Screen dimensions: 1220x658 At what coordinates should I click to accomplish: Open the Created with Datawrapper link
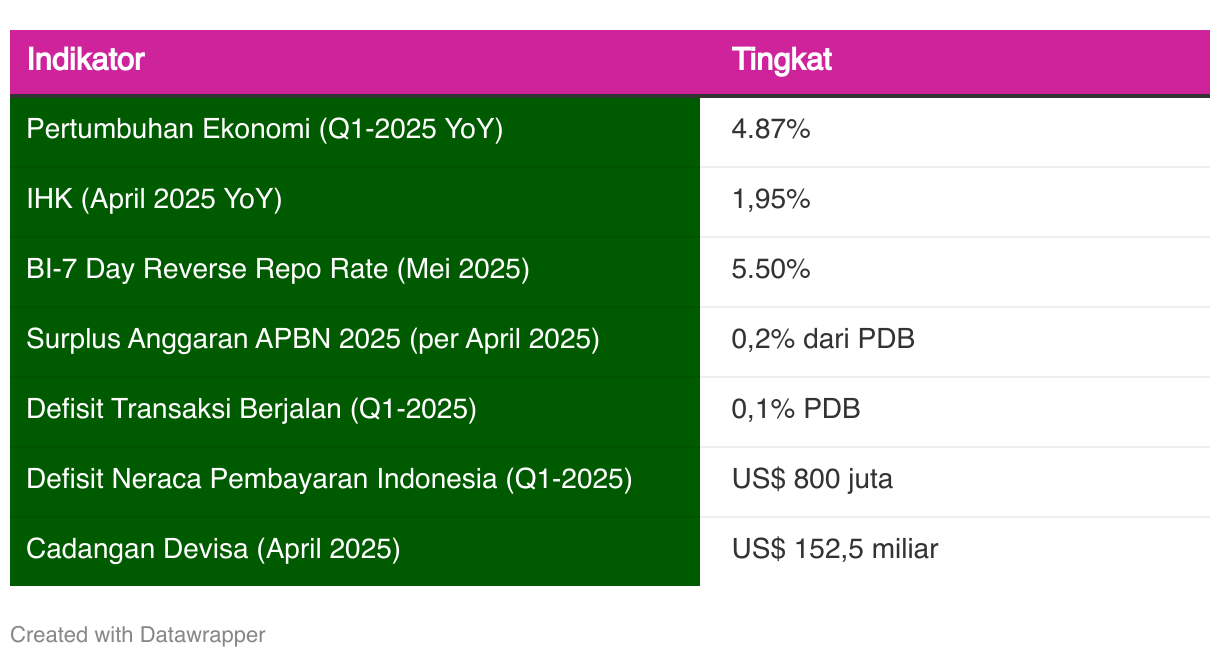click(x=138, y=634)
